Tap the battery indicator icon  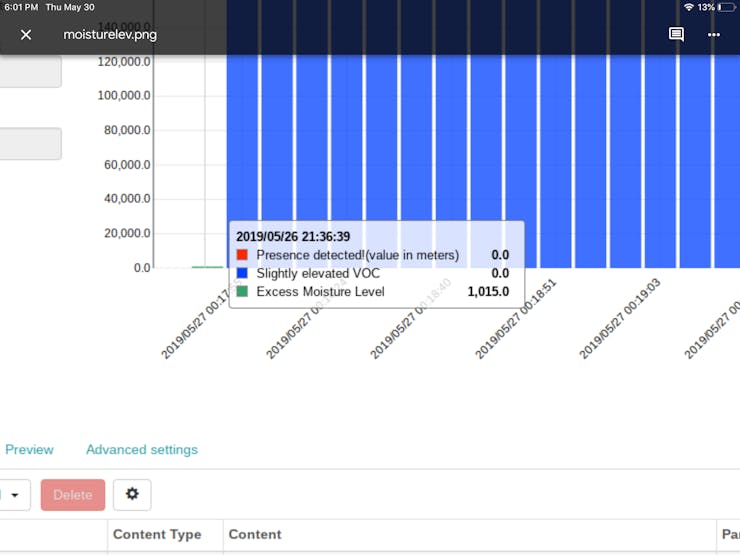[726, 7]
